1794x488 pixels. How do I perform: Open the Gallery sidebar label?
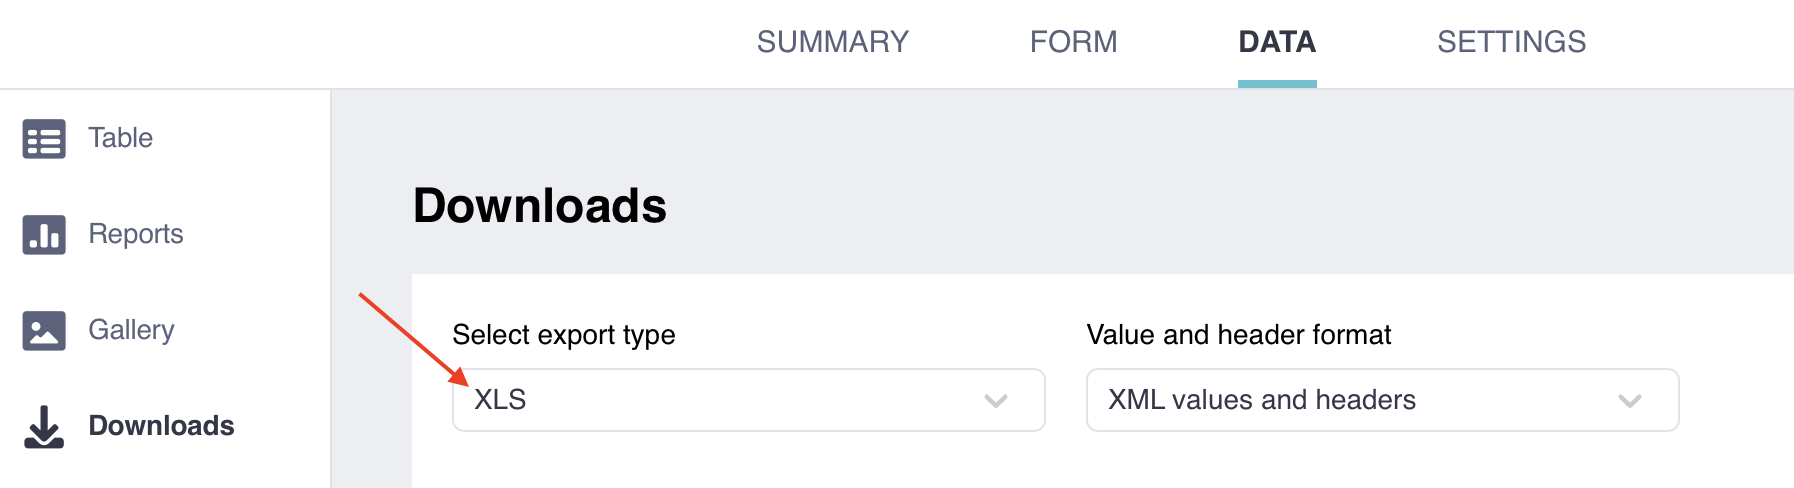(131, 330)
